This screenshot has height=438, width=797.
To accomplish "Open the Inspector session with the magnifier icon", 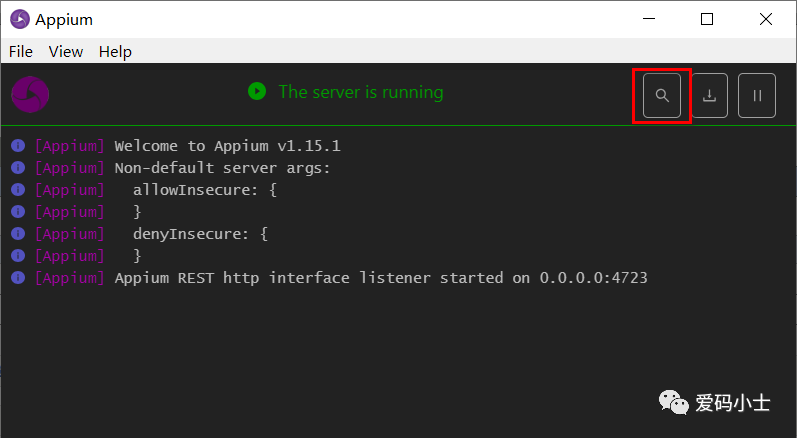I will [x=662, y=96].
